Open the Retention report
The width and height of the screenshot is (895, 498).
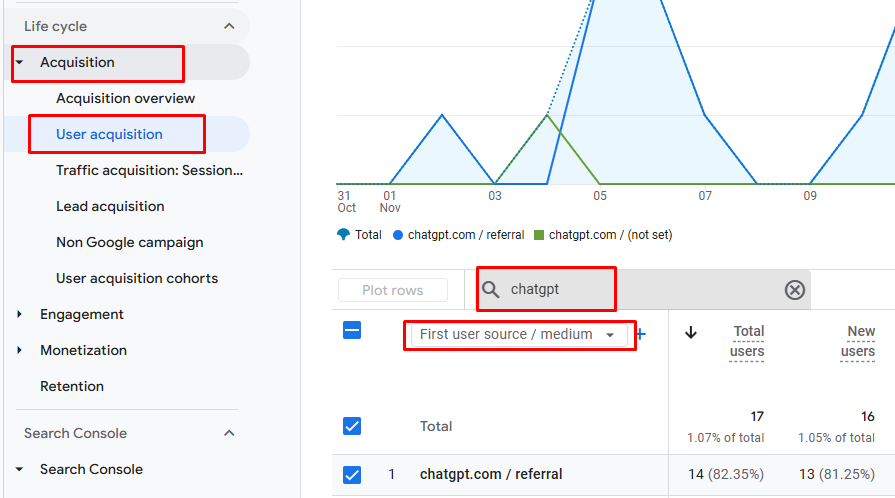click(x=72, y=386)
